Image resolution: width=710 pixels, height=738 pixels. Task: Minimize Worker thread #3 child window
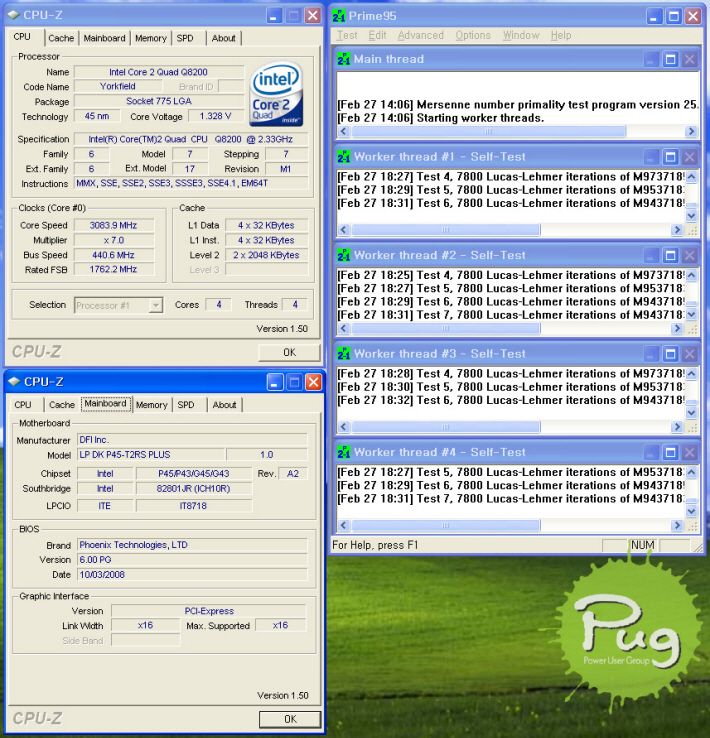[651, 354]
